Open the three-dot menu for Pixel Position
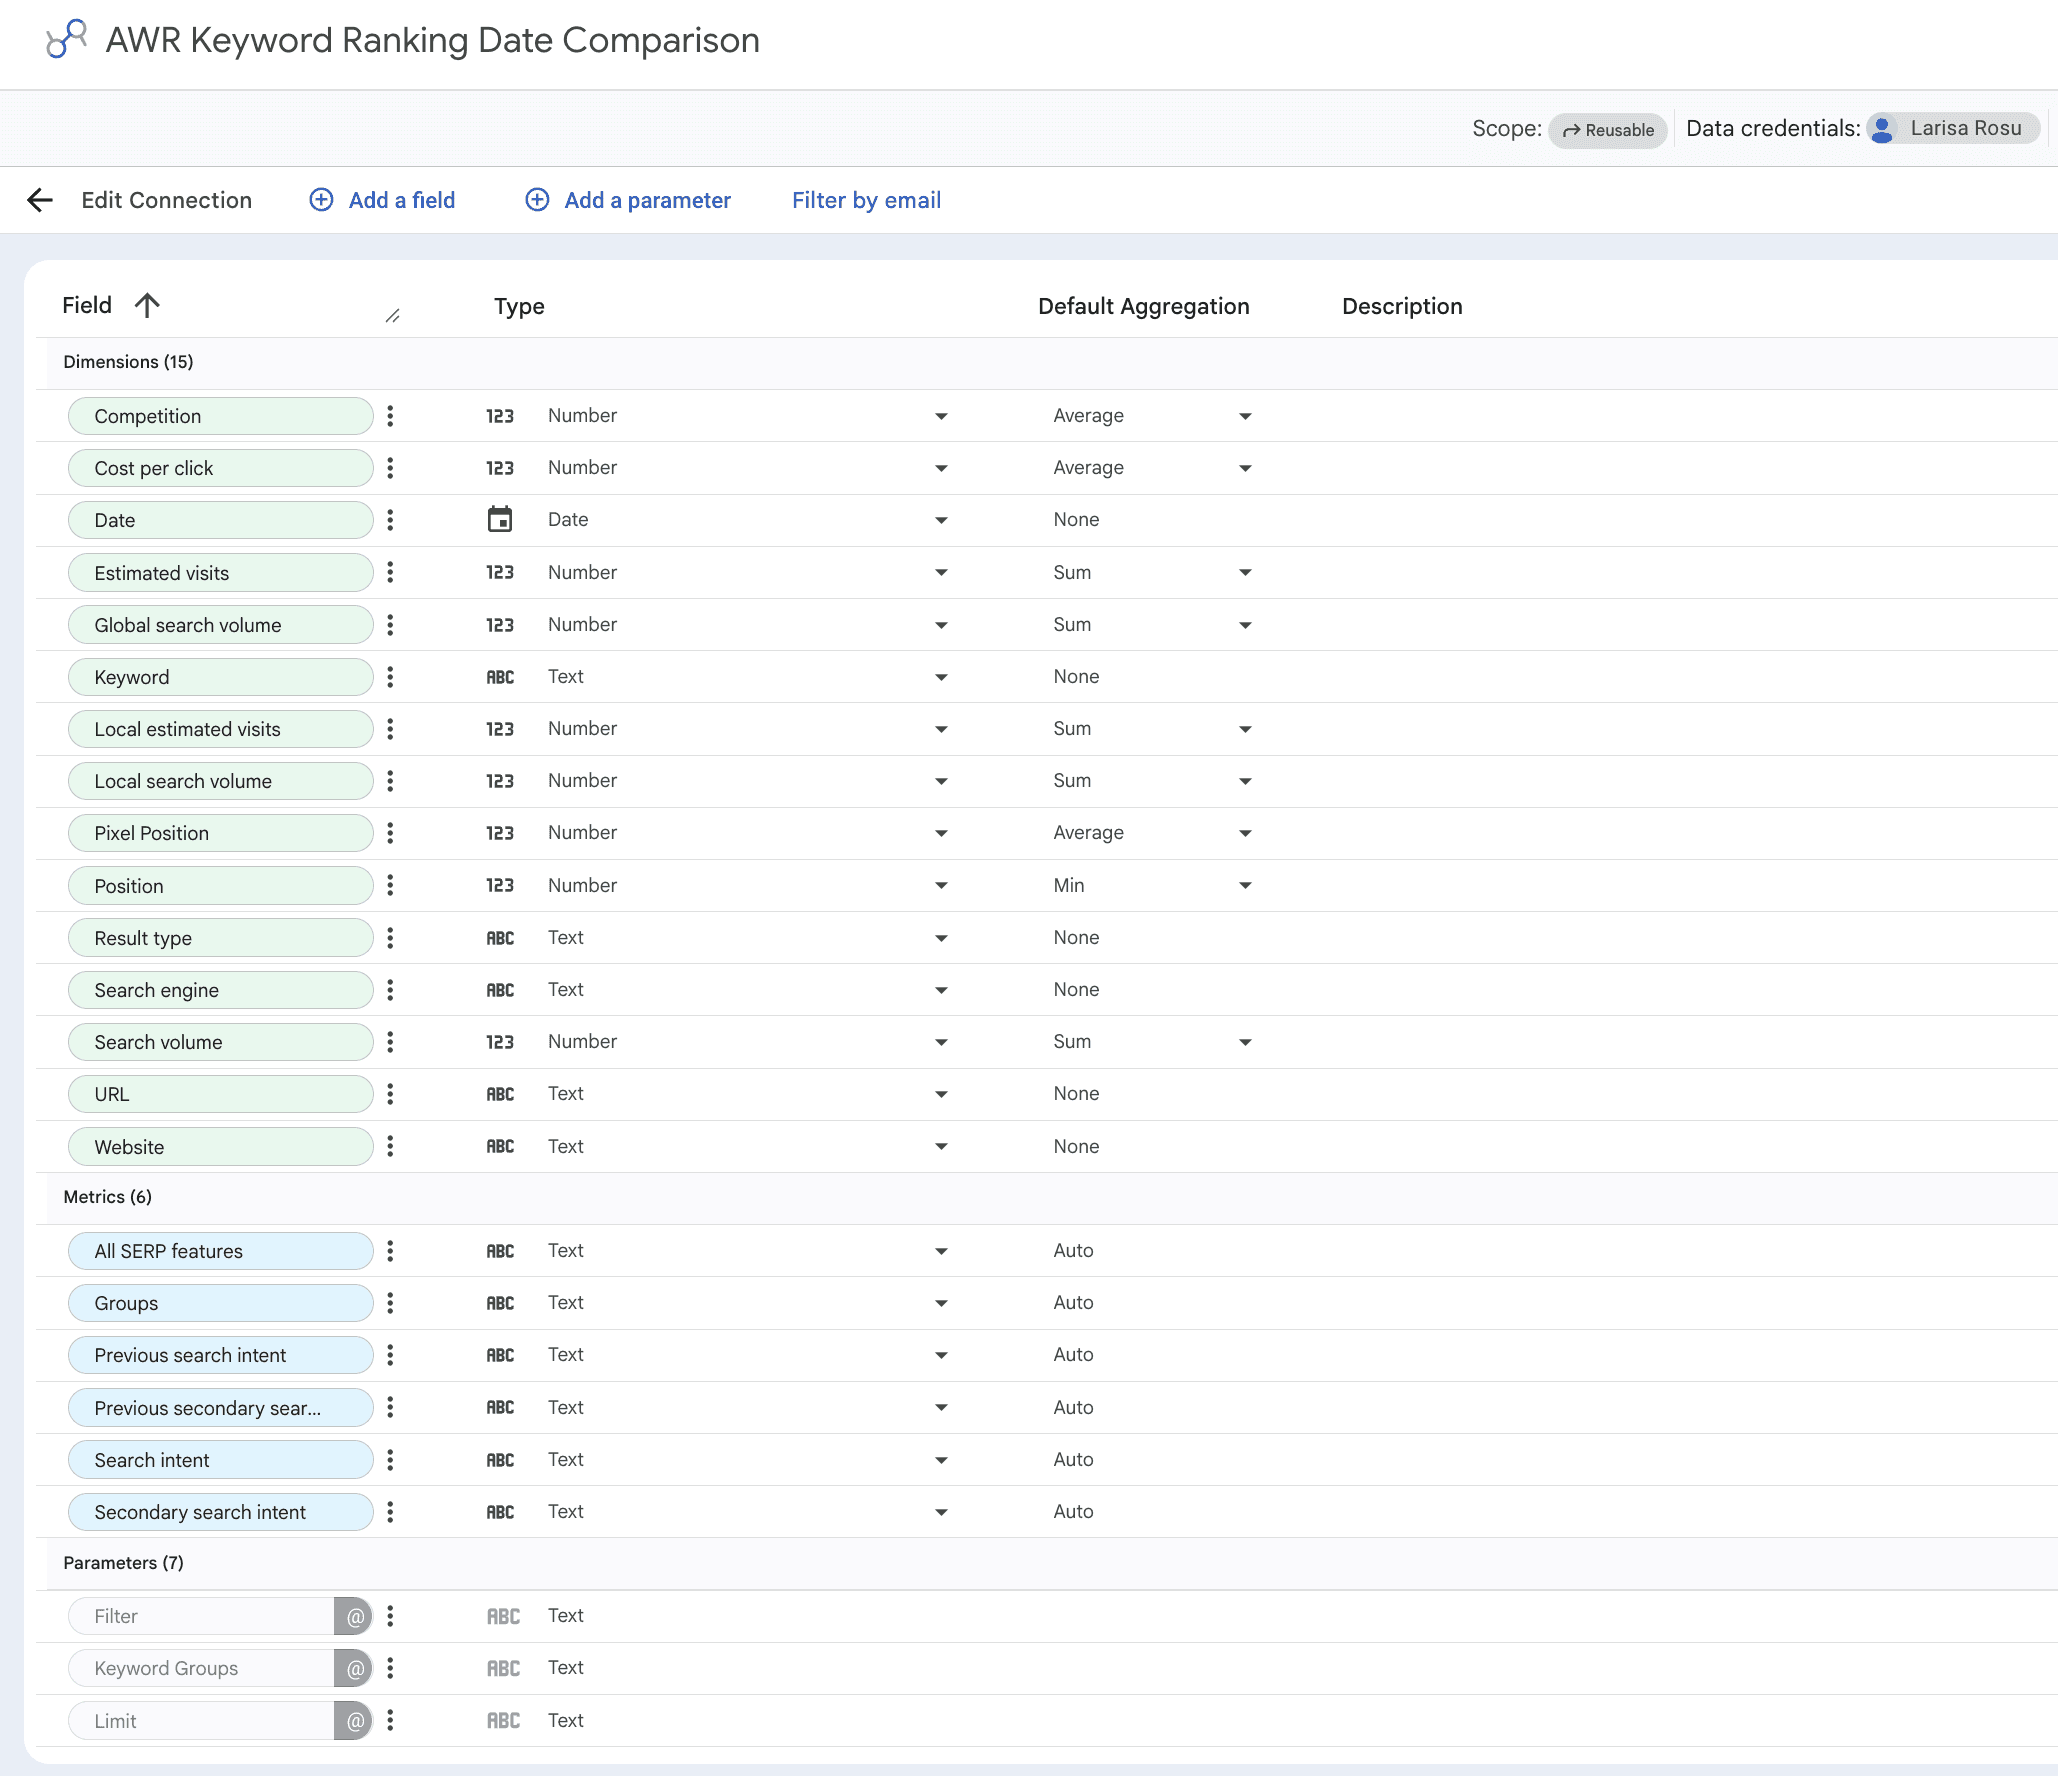The height and width of the screenshot is (1776, 2058). pyautogui.click(x=390, y=833)
